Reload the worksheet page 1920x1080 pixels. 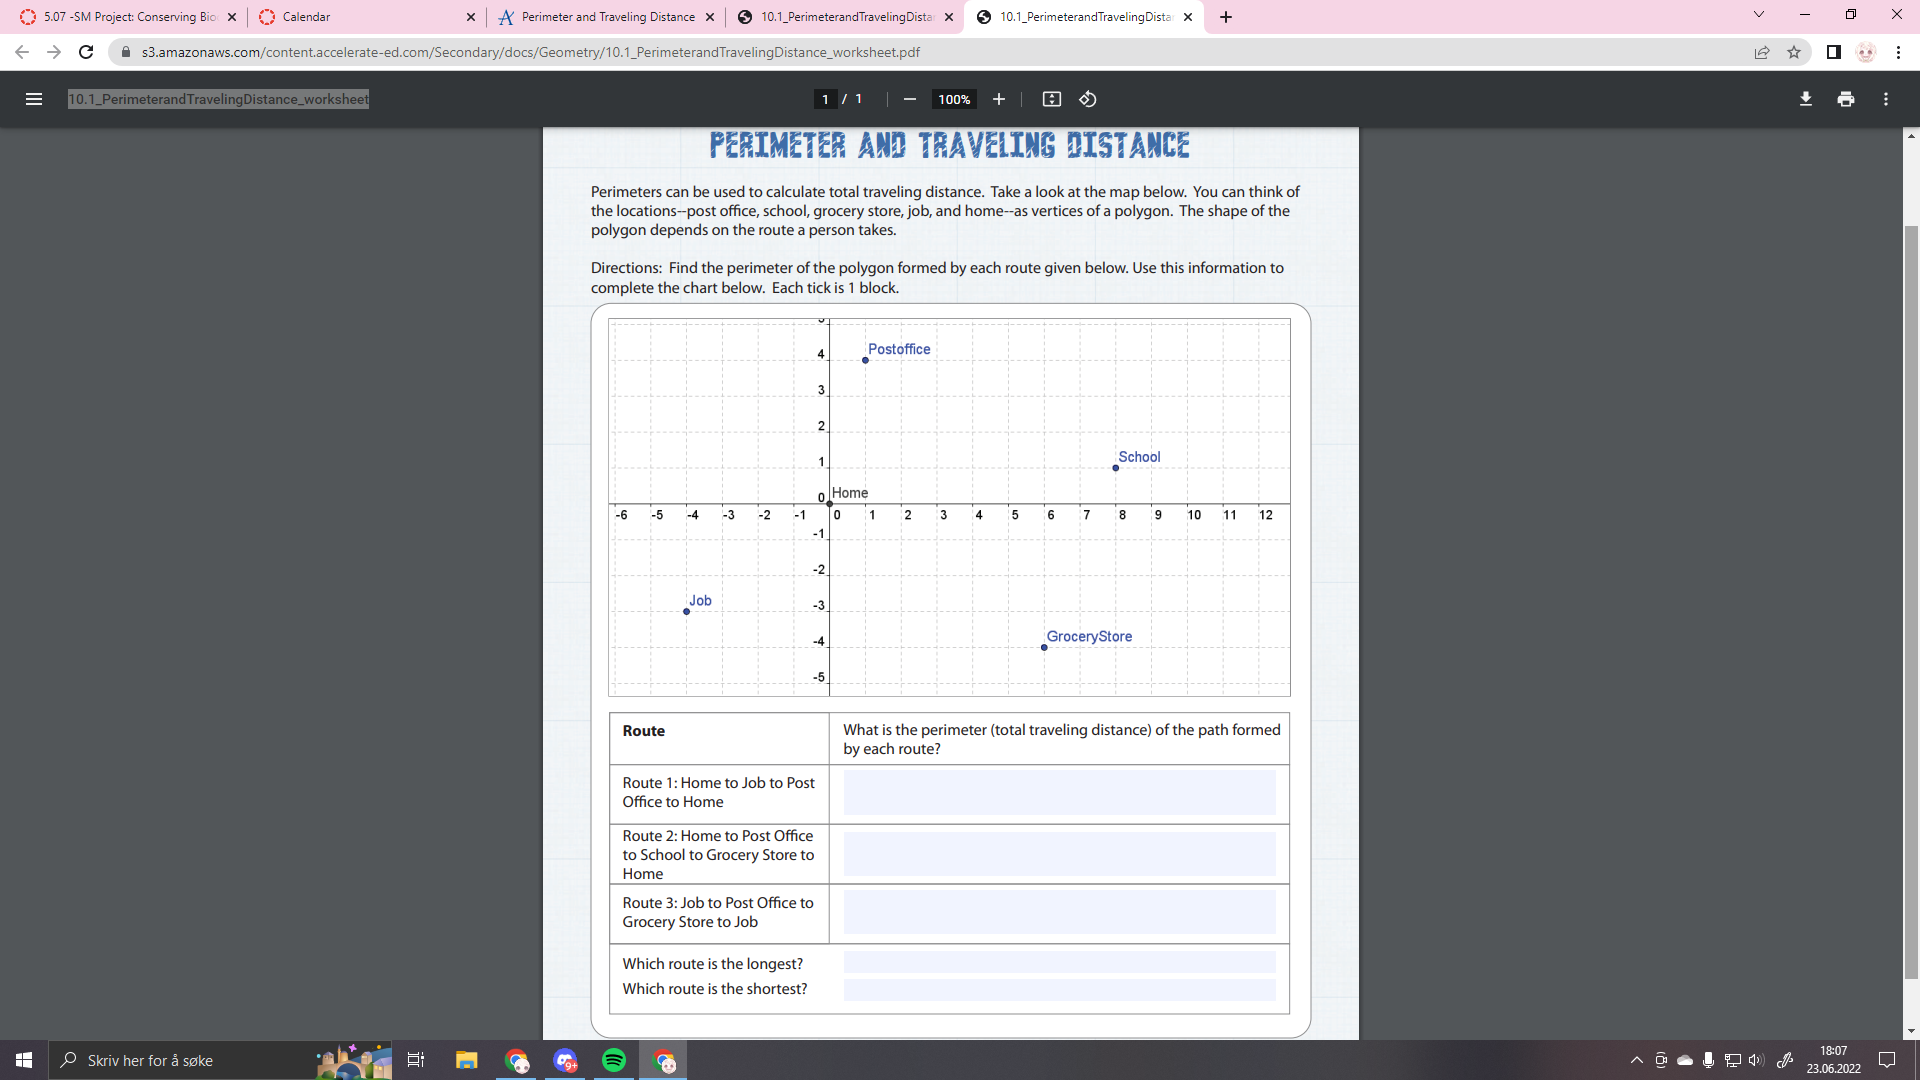coord(86,52)
